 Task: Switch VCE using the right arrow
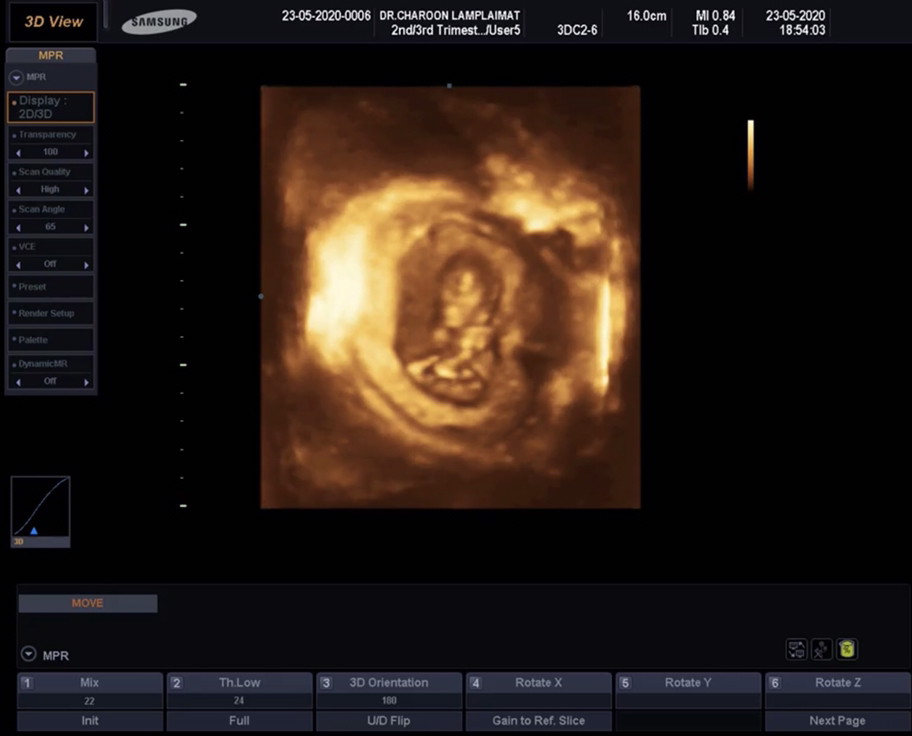coord(86,265)
